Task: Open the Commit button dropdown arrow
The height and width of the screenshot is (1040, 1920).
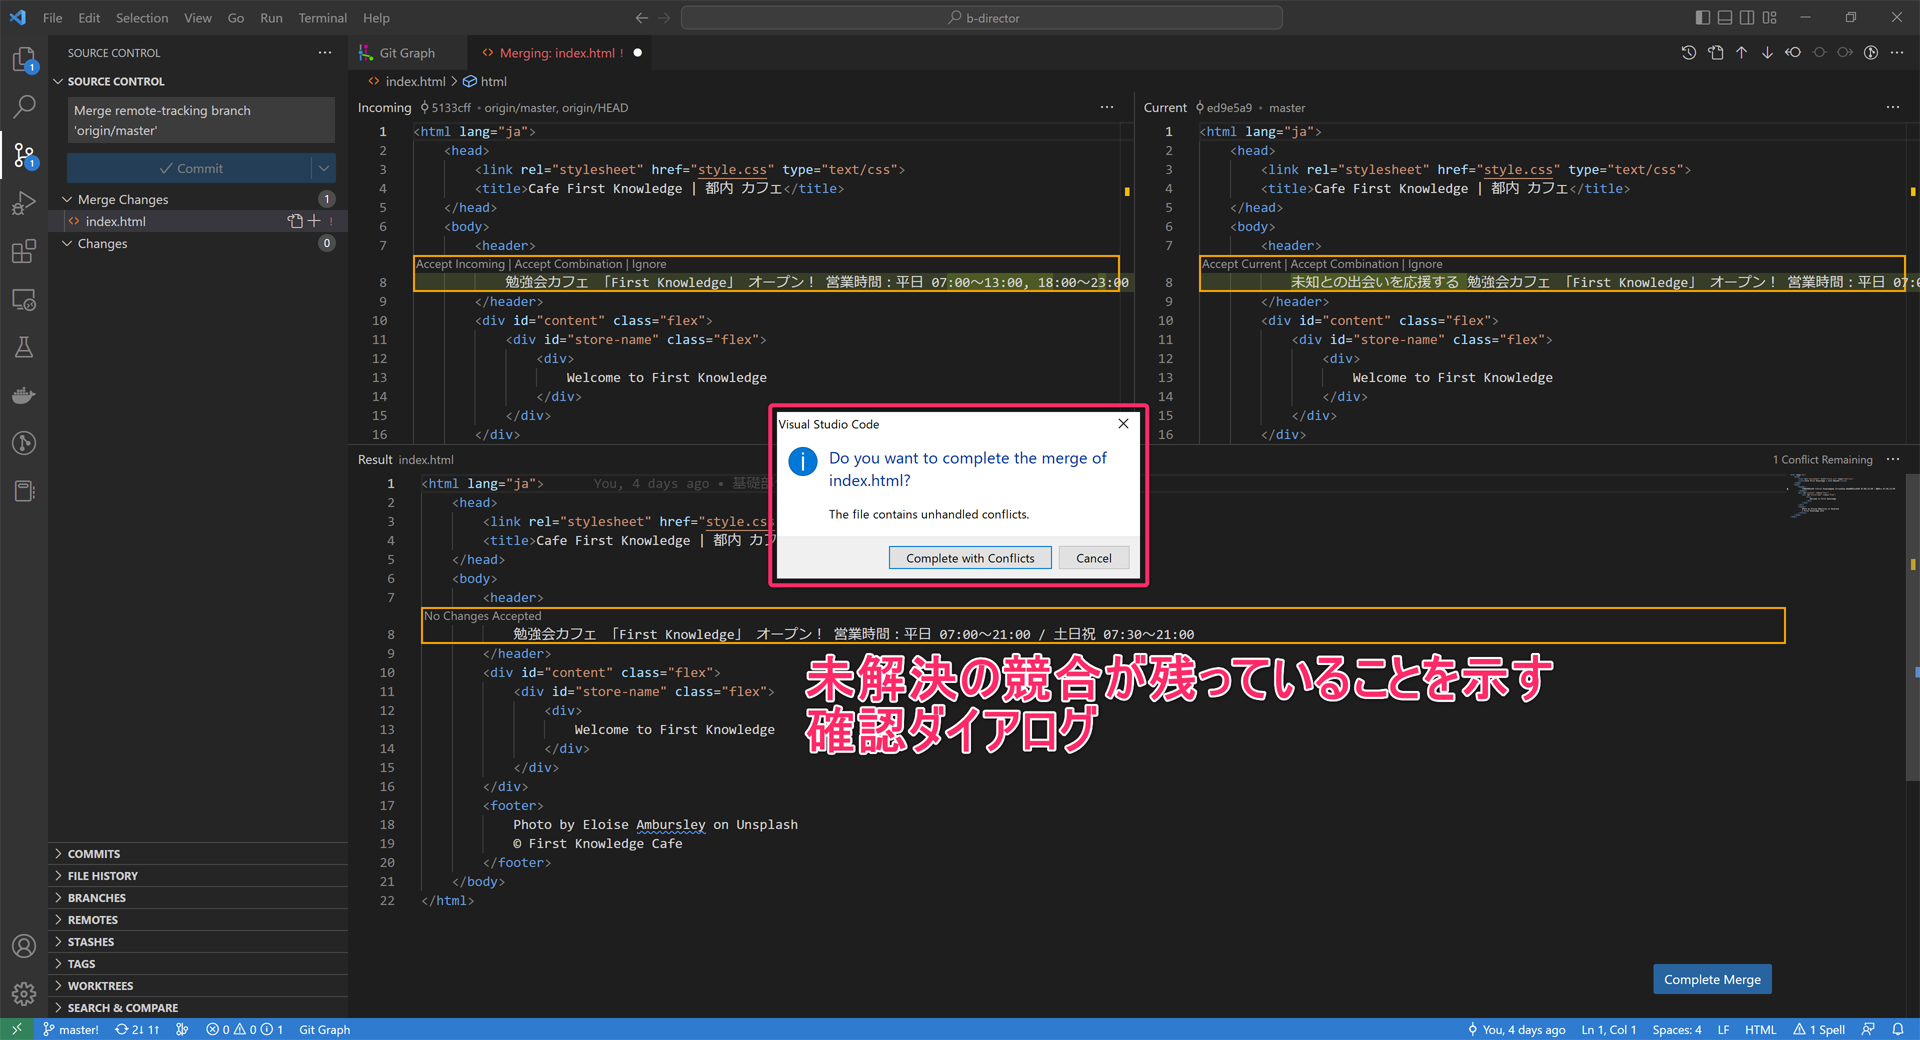Action: (x=323, y=168)
